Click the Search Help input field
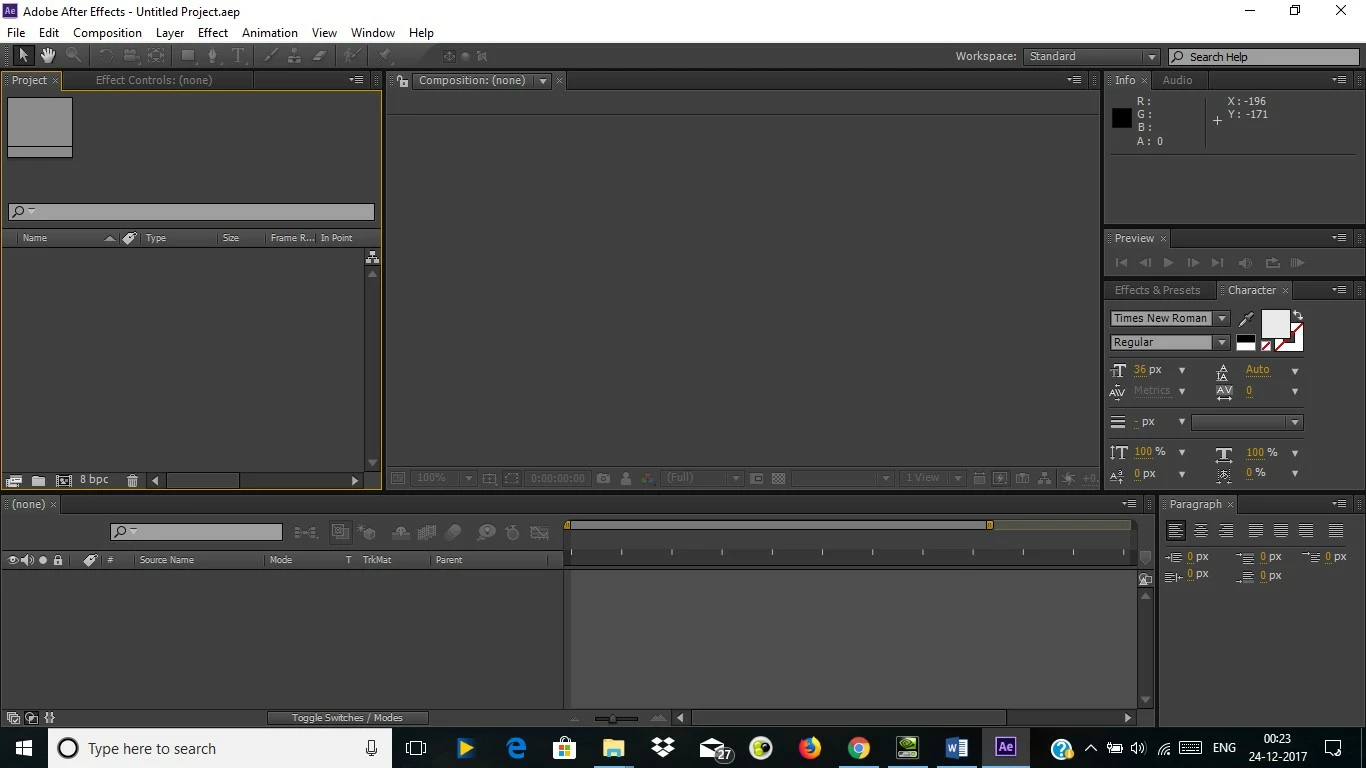 [x=1263, y=57]
